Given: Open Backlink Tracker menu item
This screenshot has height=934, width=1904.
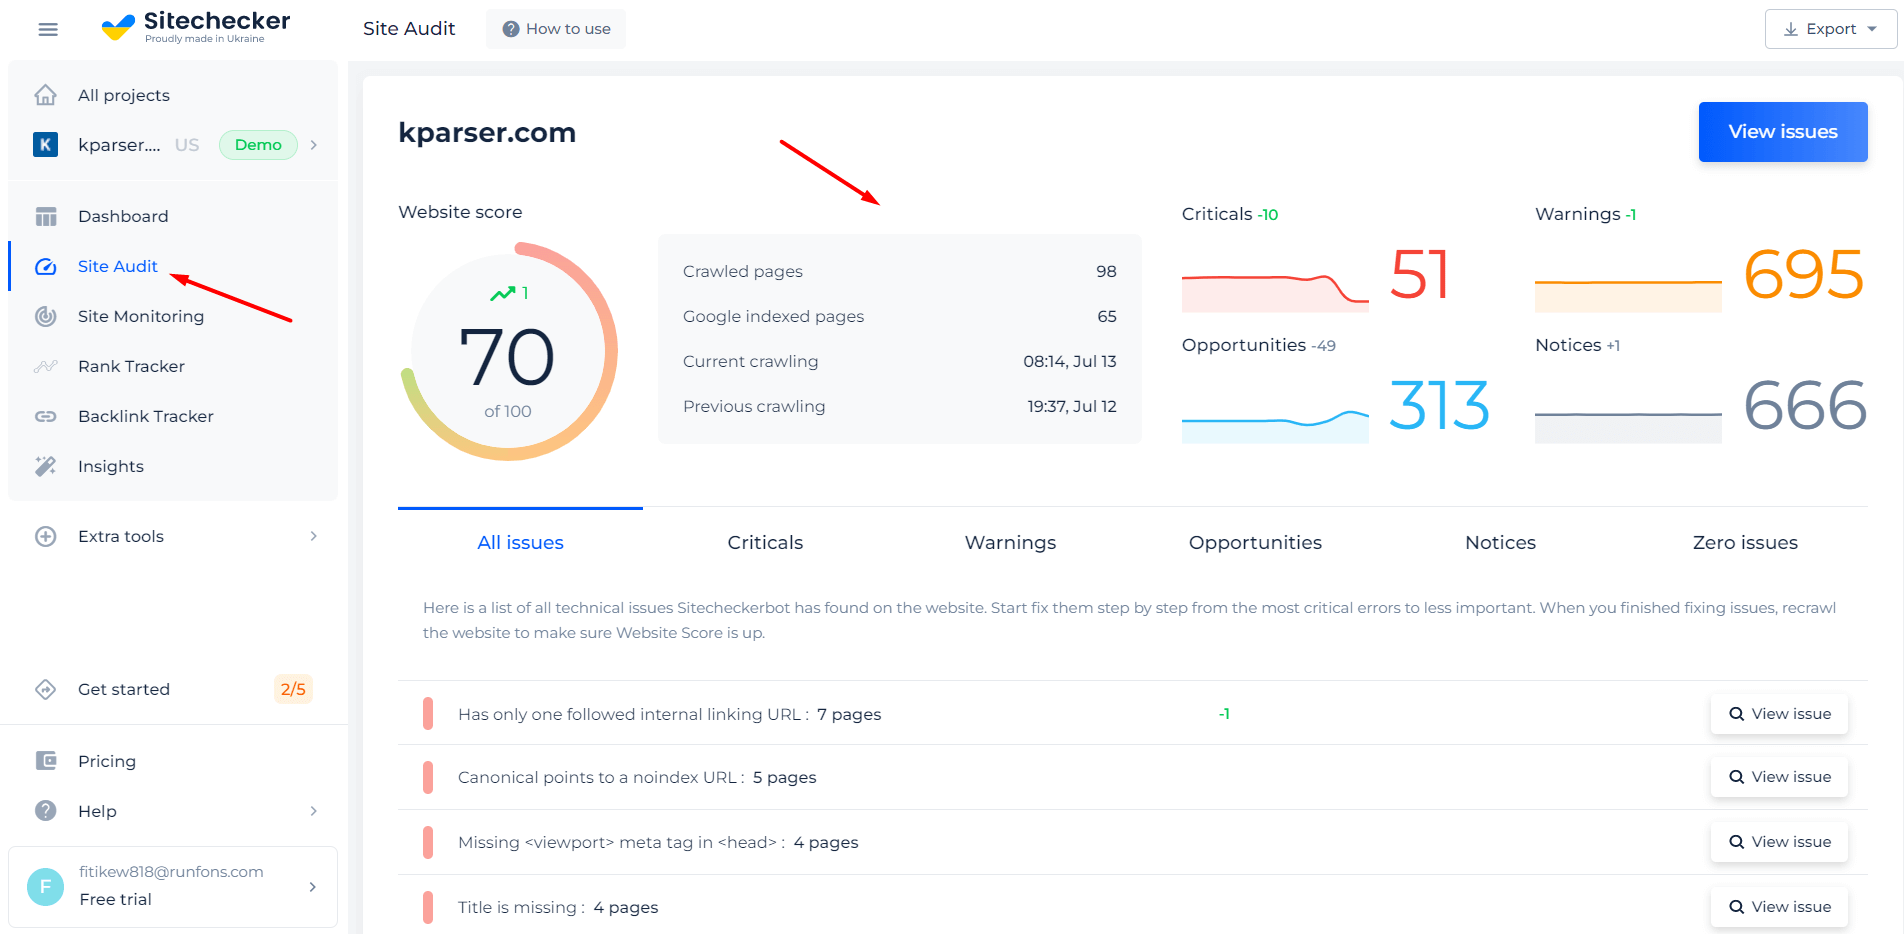Looking at the screenshot, I should tap(145, 416).
